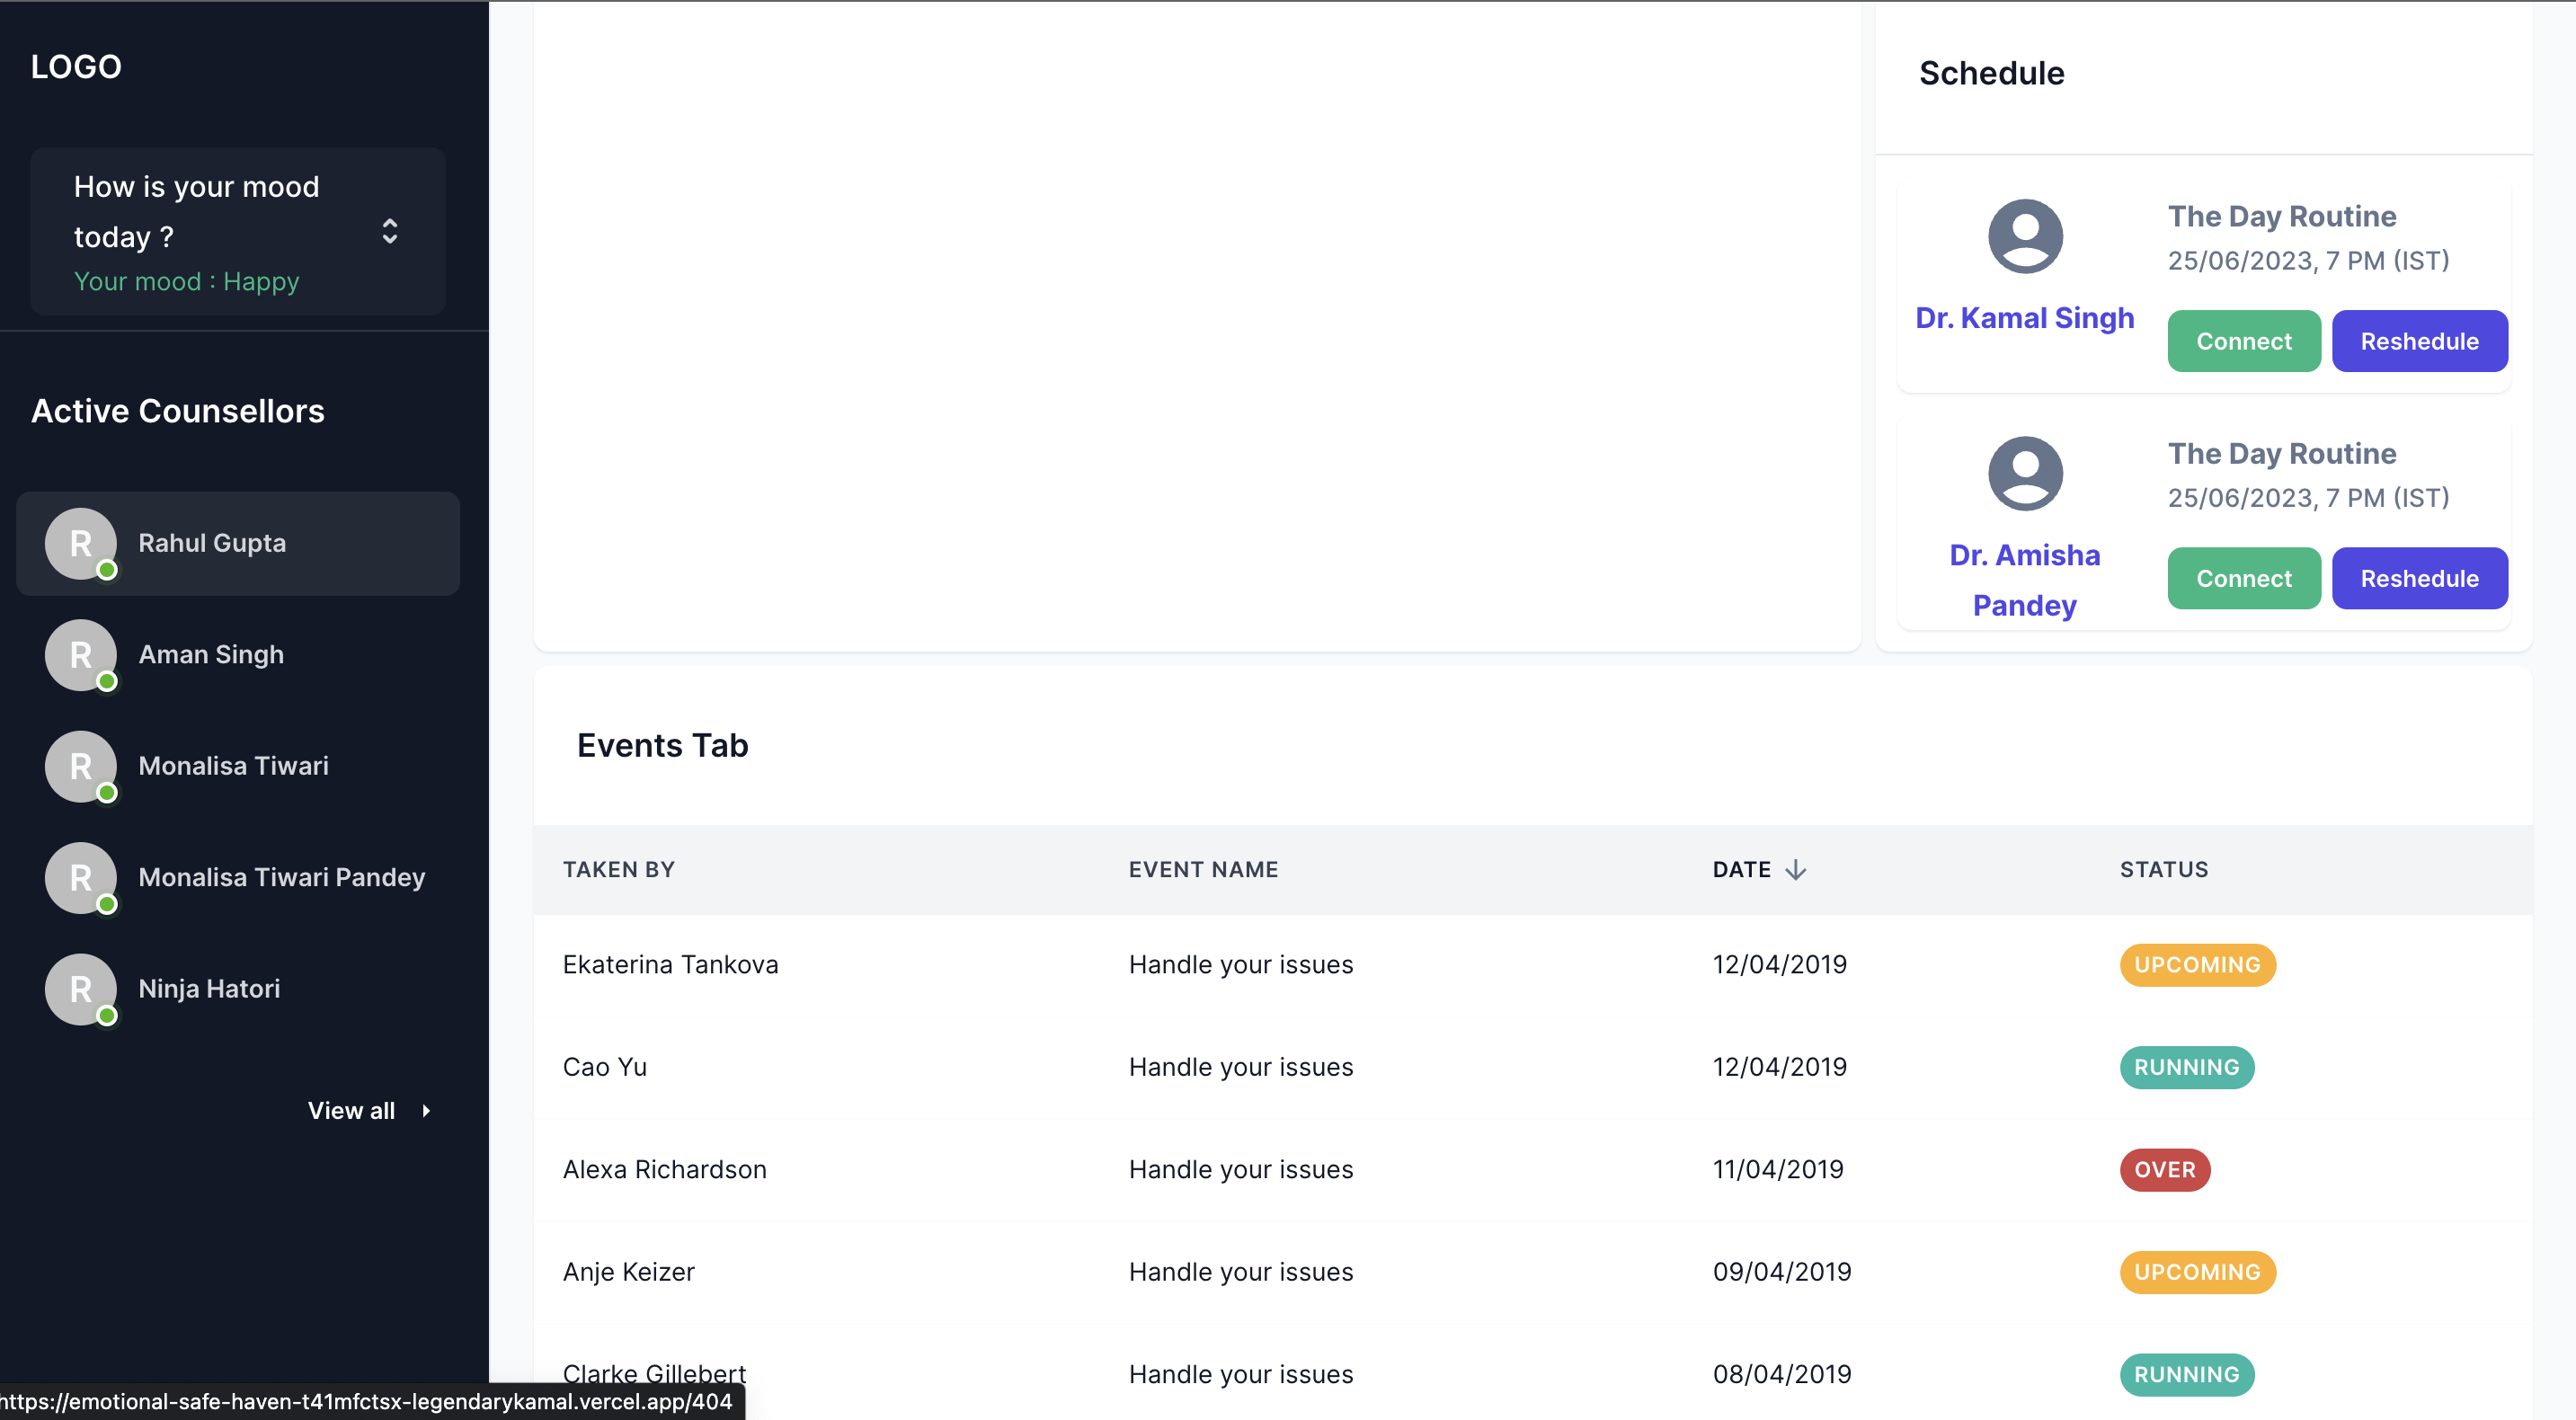Select Rahul Gupta counsellor entry
Screen dimensions: 2576x1420
pos(237,543)
